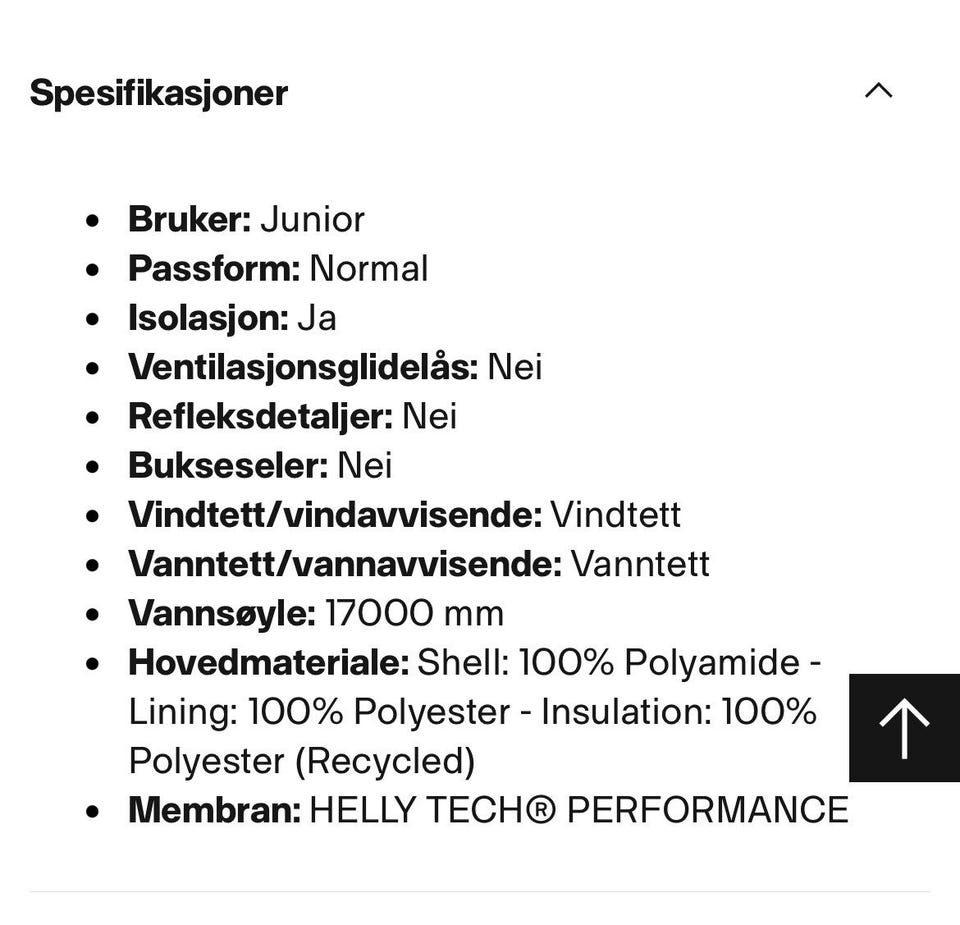The image size is (960, 925).
Task: Select the Vindtett/vindavvisende label
Action: tap(334, 514)
